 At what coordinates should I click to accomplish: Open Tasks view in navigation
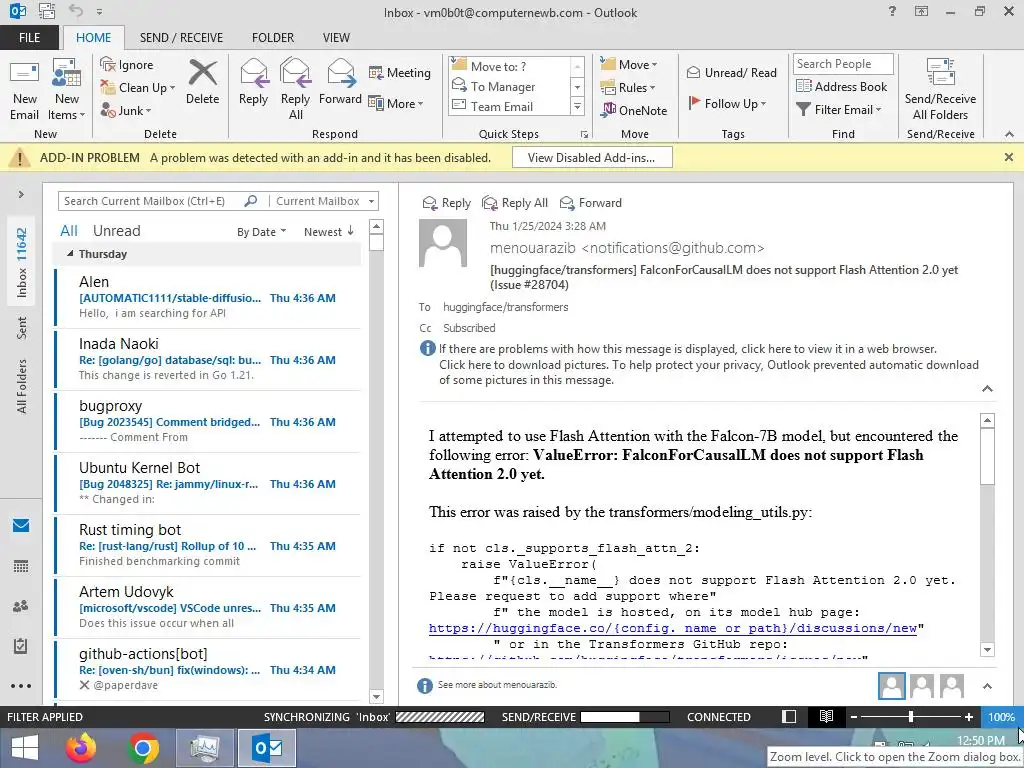(x=21, y=646)
